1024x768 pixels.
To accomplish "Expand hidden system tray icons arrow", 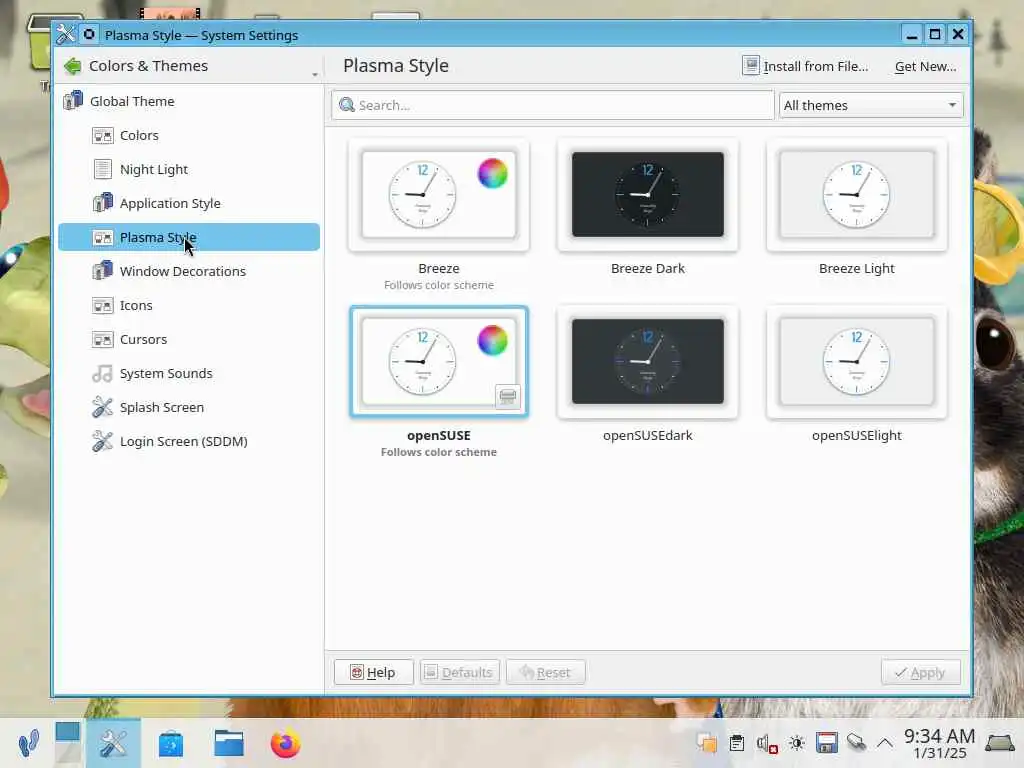I will pyautogui.click(x=885, y=743).
